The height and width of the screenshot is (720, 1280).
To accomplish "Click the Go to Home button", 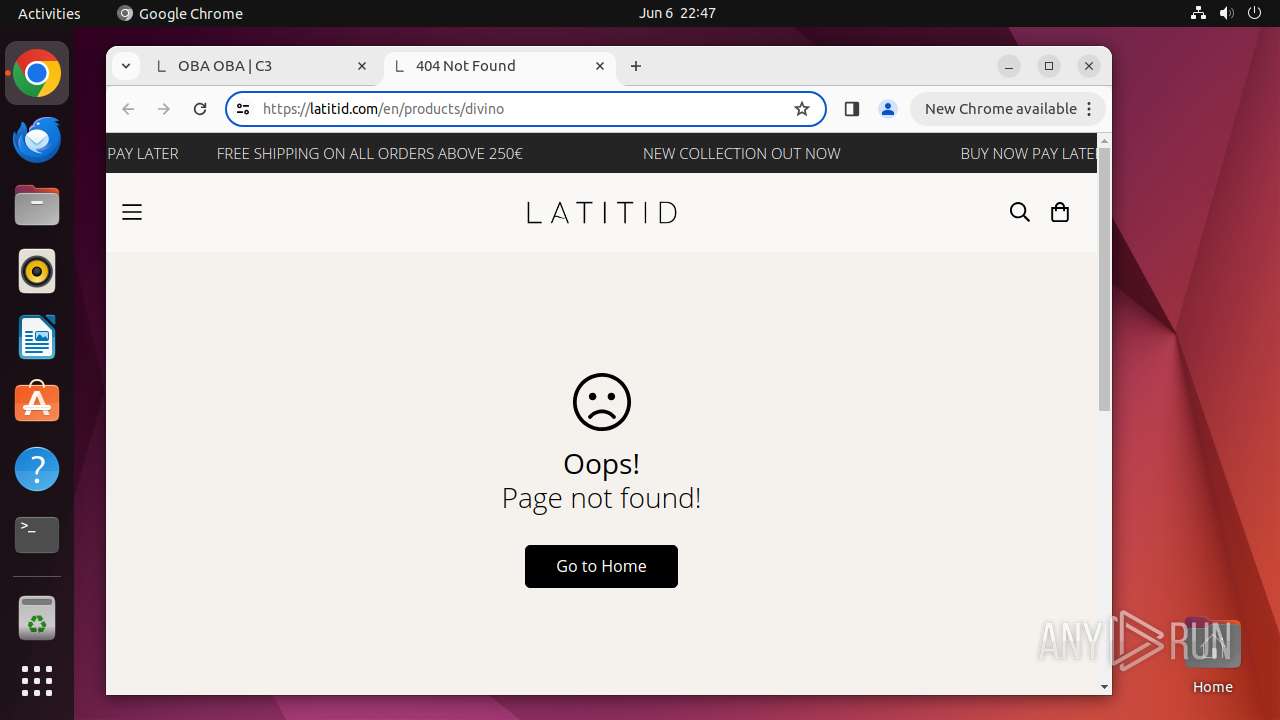I will [x=601, y=566].
